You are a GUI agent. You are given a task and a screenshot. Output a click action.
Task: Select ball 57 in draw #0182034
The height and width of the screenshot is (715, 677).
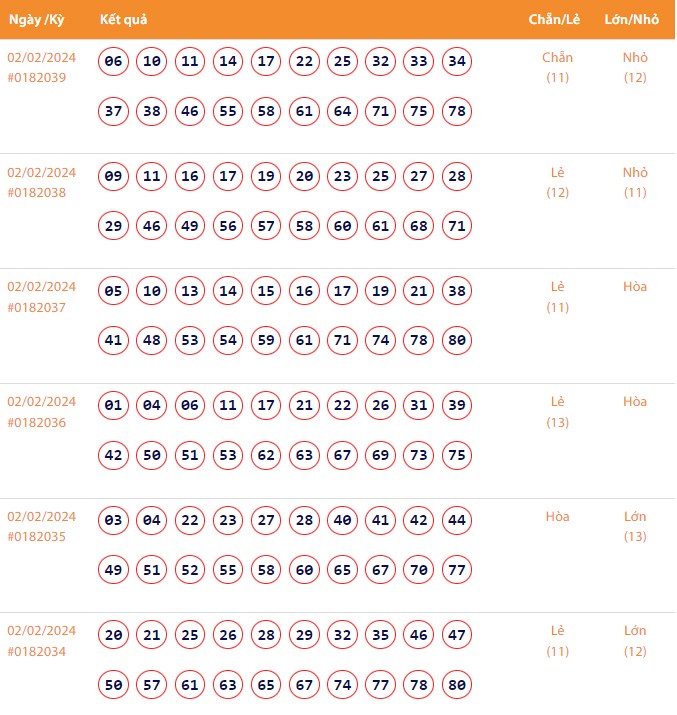[x=152, y=685]
